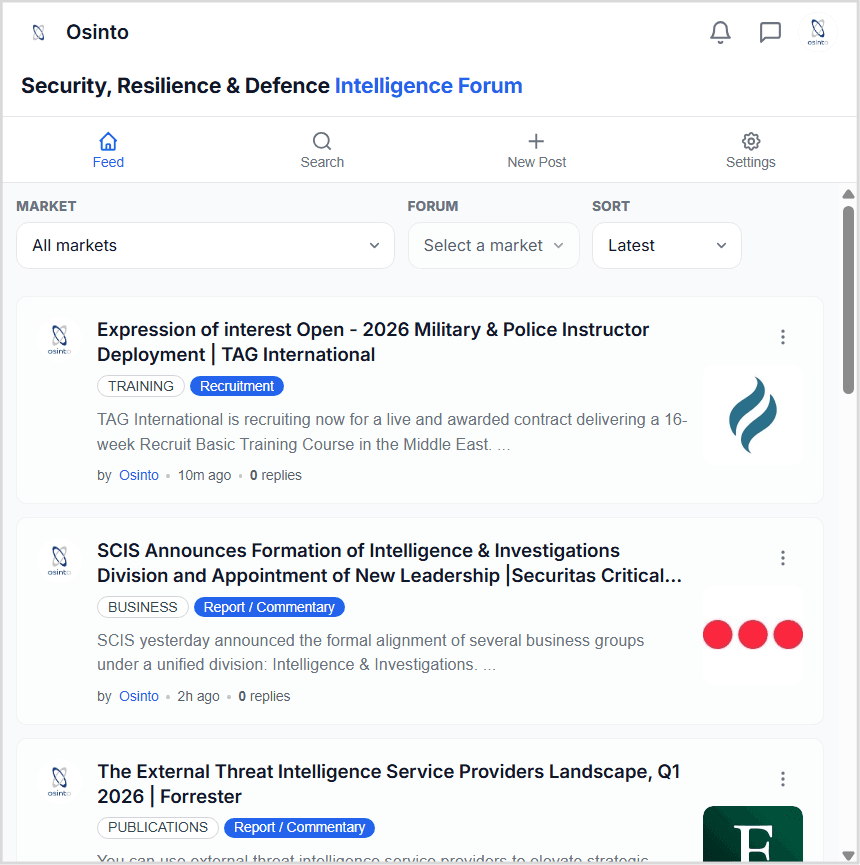Open three-dot menu on TAG International post
This screenshot has height=865, width=860.
[783, 337]
